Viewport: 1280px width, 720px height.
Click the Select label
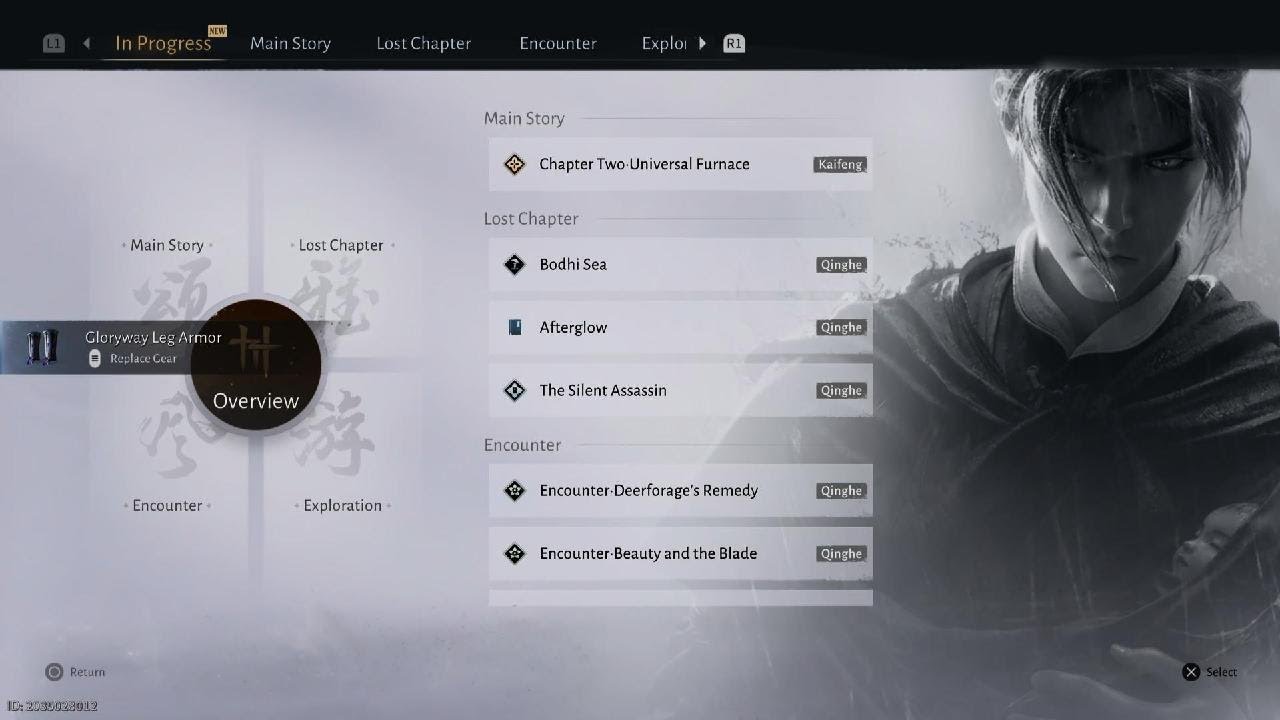(1221, 672)
